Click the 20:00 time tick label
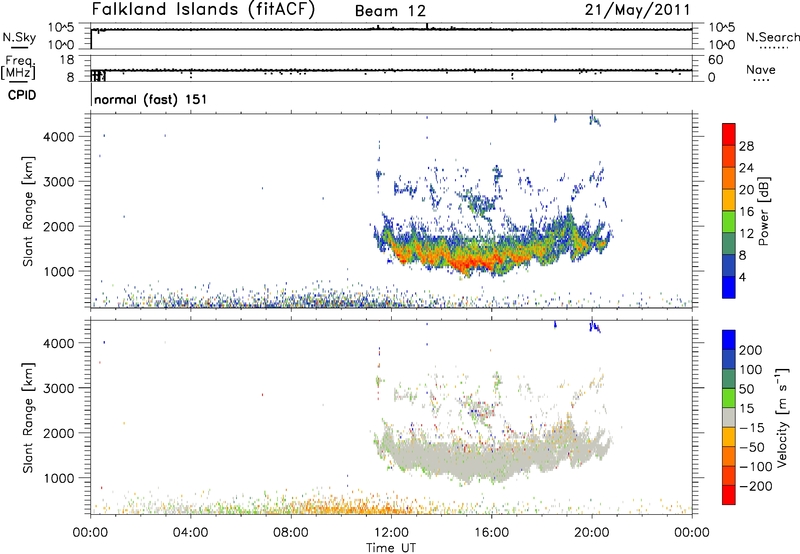The height and width of the screenshot is (554, 800). [x=592, y=533]
